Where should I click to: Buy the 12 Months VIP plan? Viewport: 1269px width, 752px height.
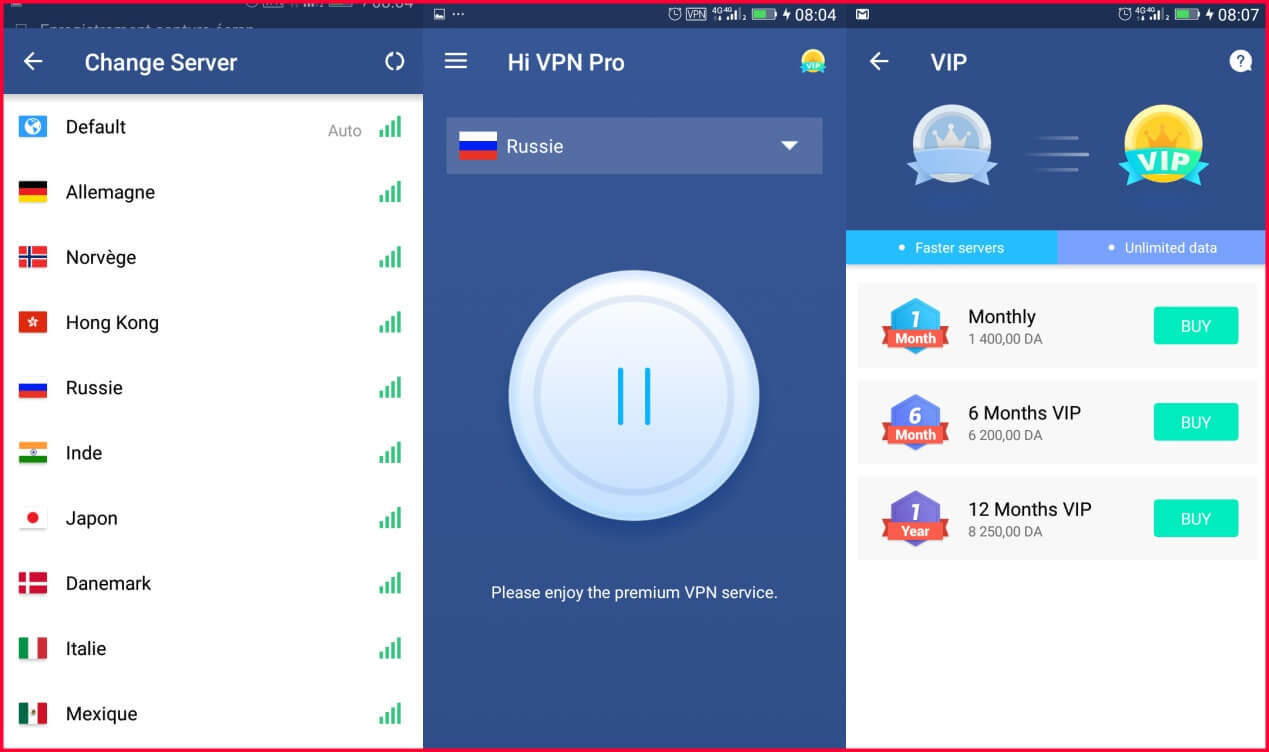click(1195, 518)
